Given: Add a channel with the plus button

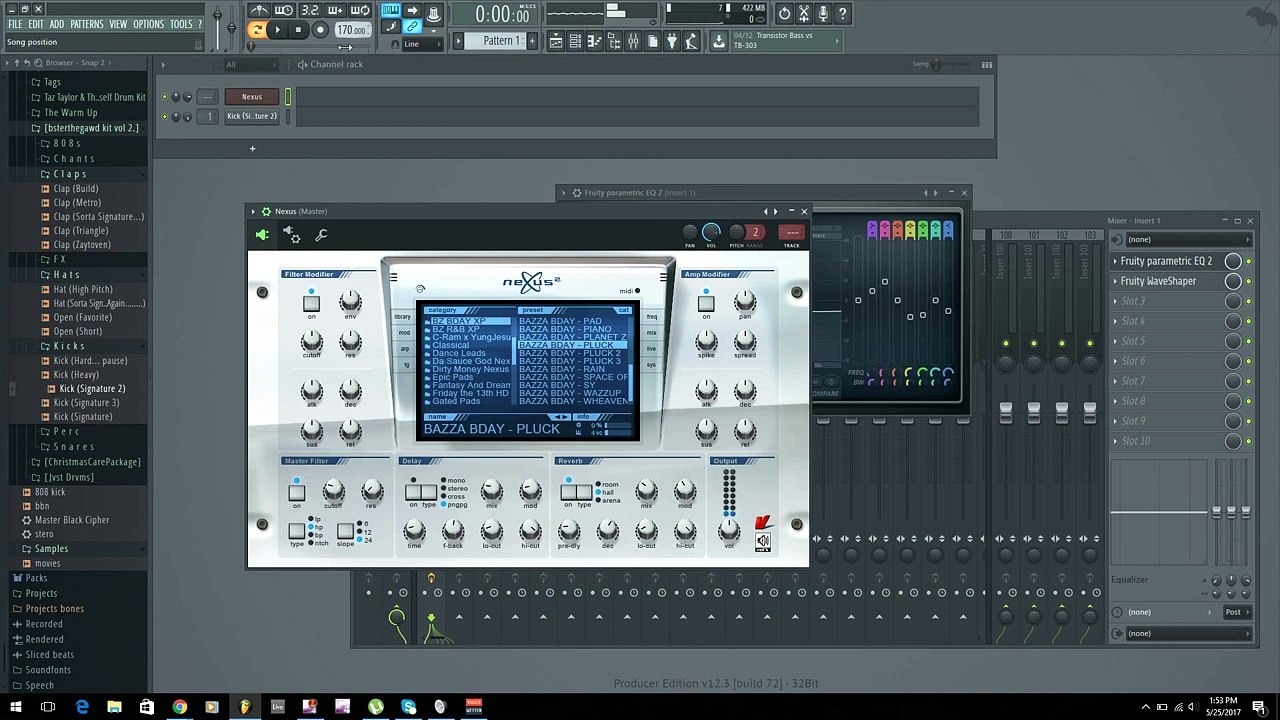Looking at the screenshot, I should click(x=252, y=149).
